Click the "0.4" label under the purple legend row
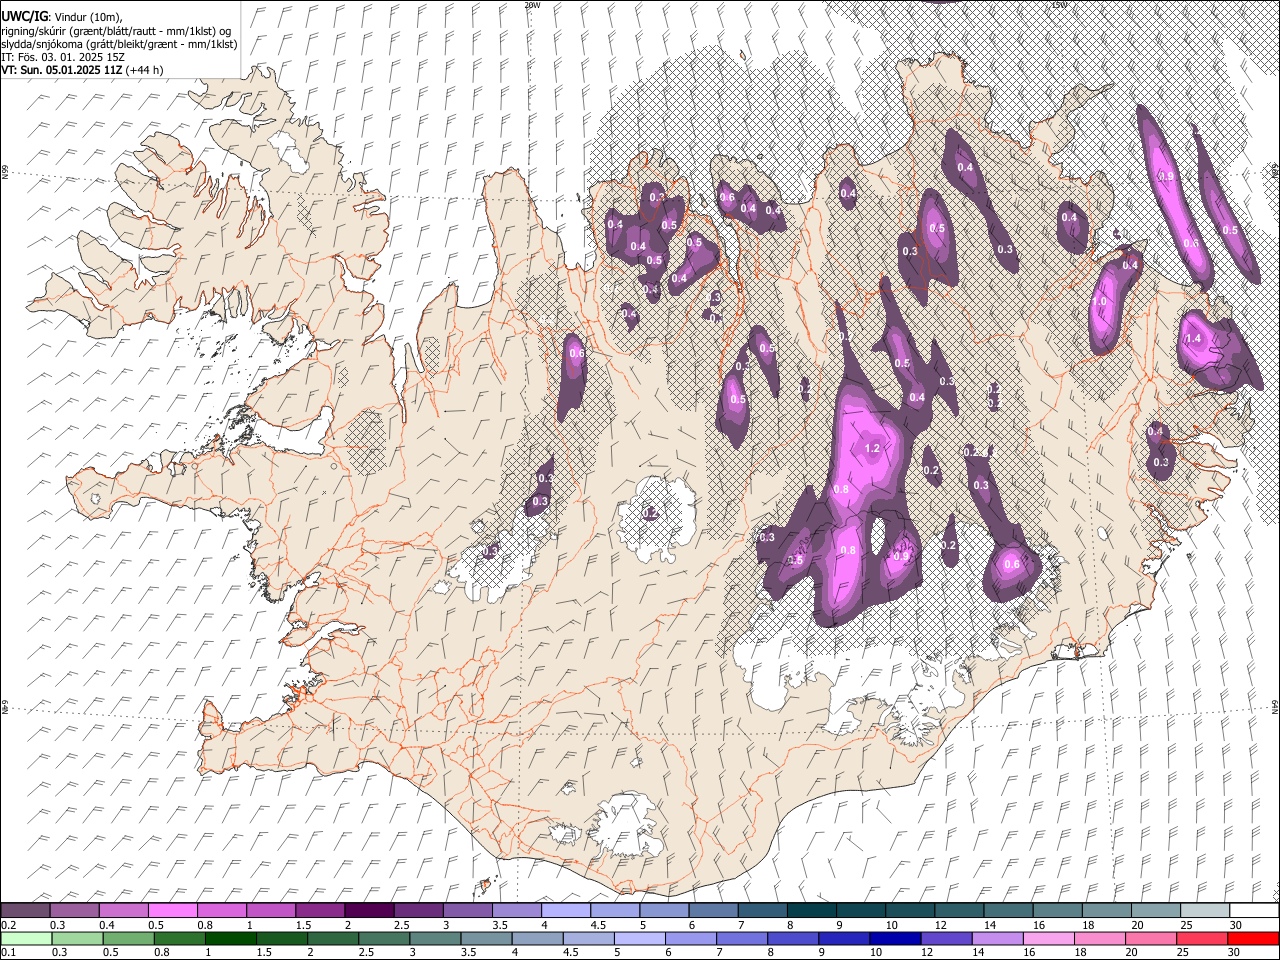This screenshot has width=1280, height=960. [107, 924]
